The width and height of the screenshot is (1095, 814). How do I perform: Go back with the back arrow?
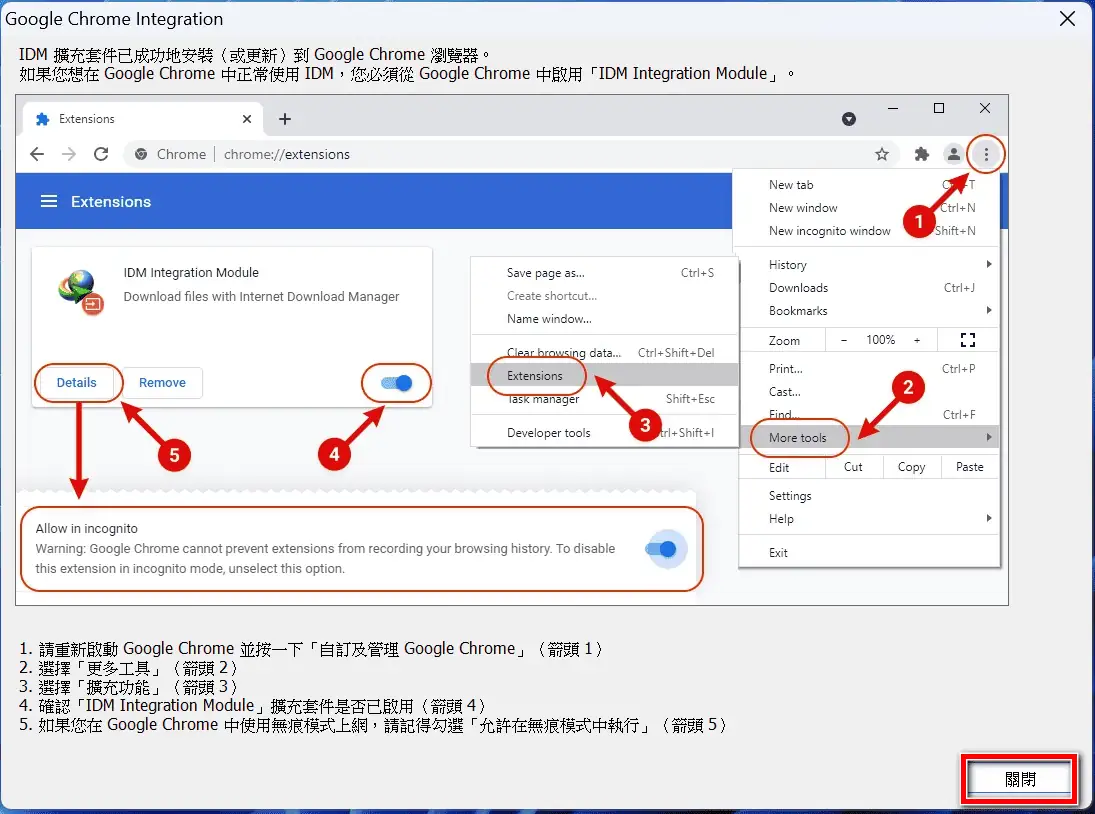point(37,154)
